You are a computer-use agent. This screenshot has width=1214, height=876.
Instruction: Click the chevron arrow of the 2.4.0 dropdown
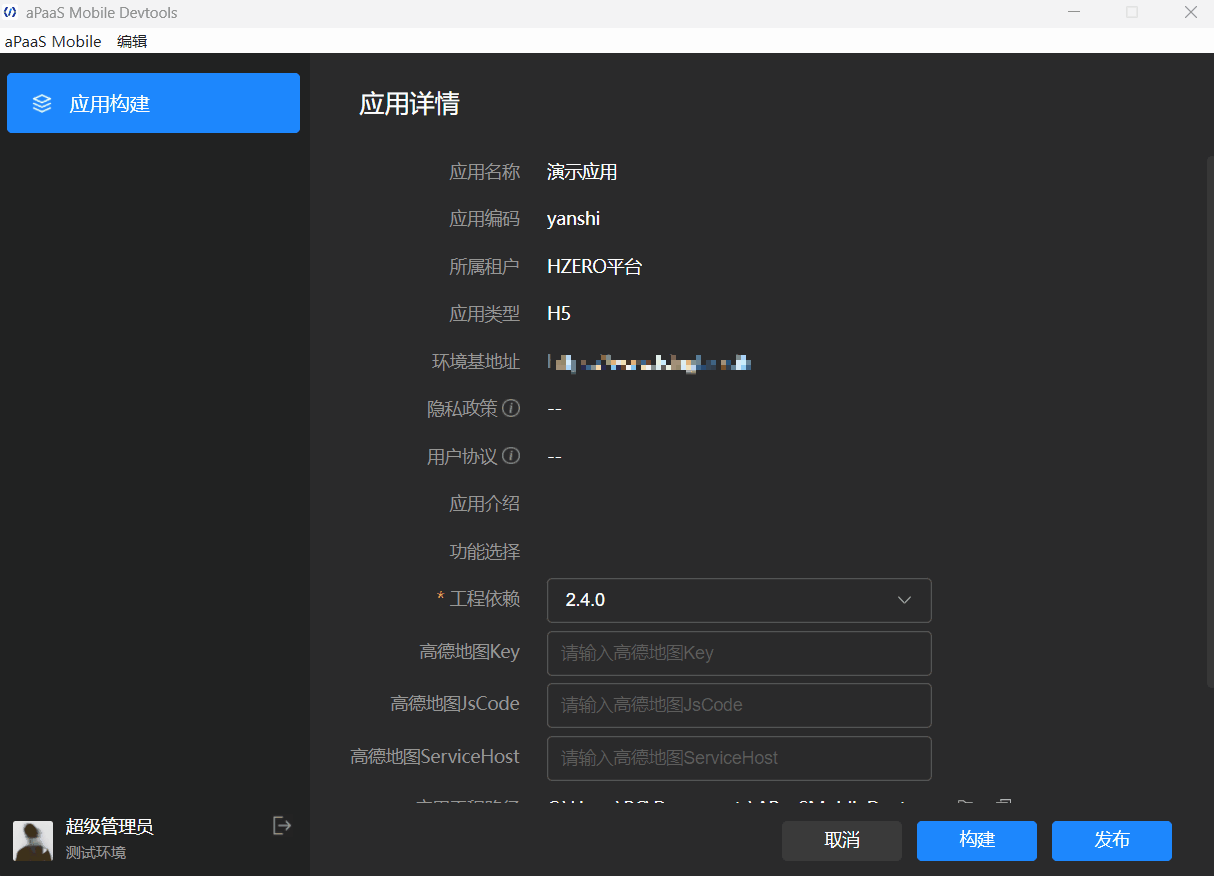click(904, 600)
